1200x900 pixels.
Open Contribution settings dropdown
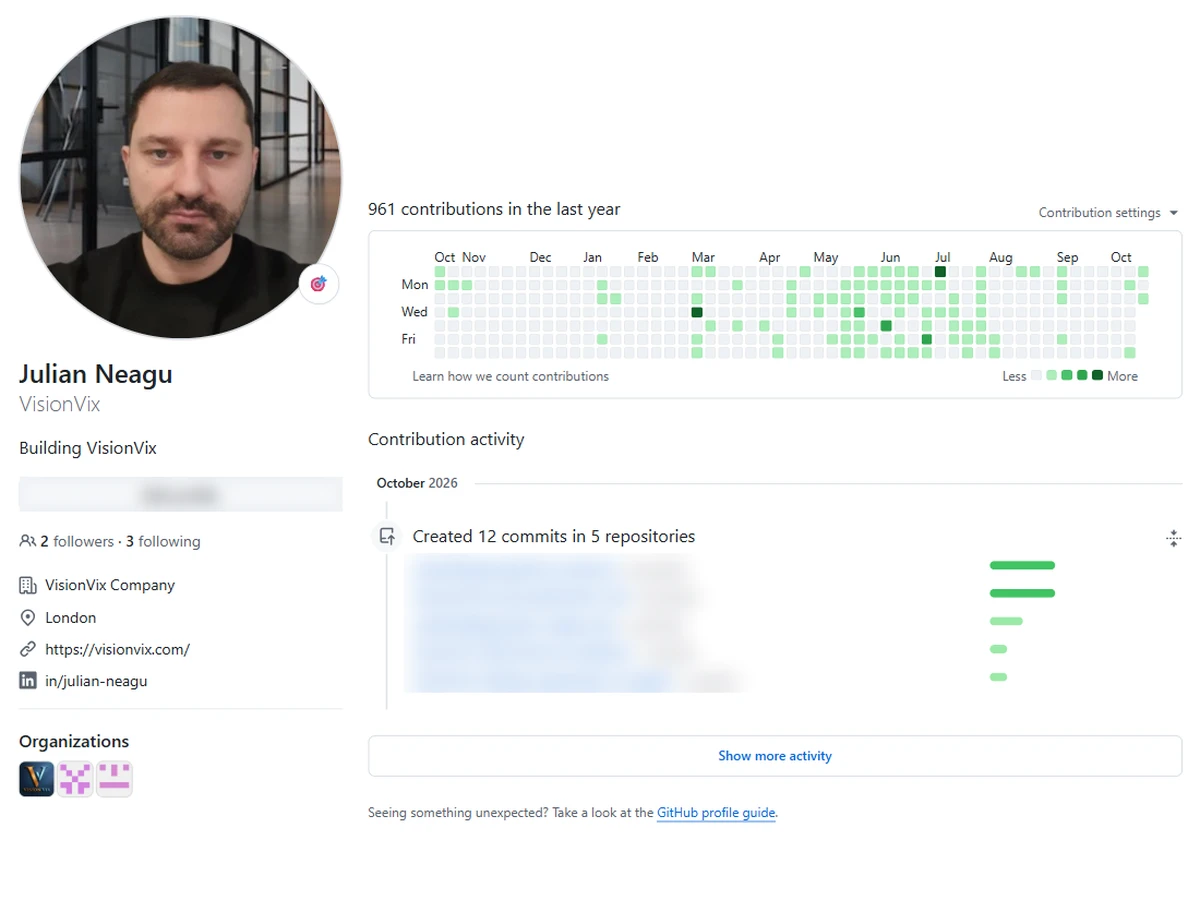point(1108,212)
